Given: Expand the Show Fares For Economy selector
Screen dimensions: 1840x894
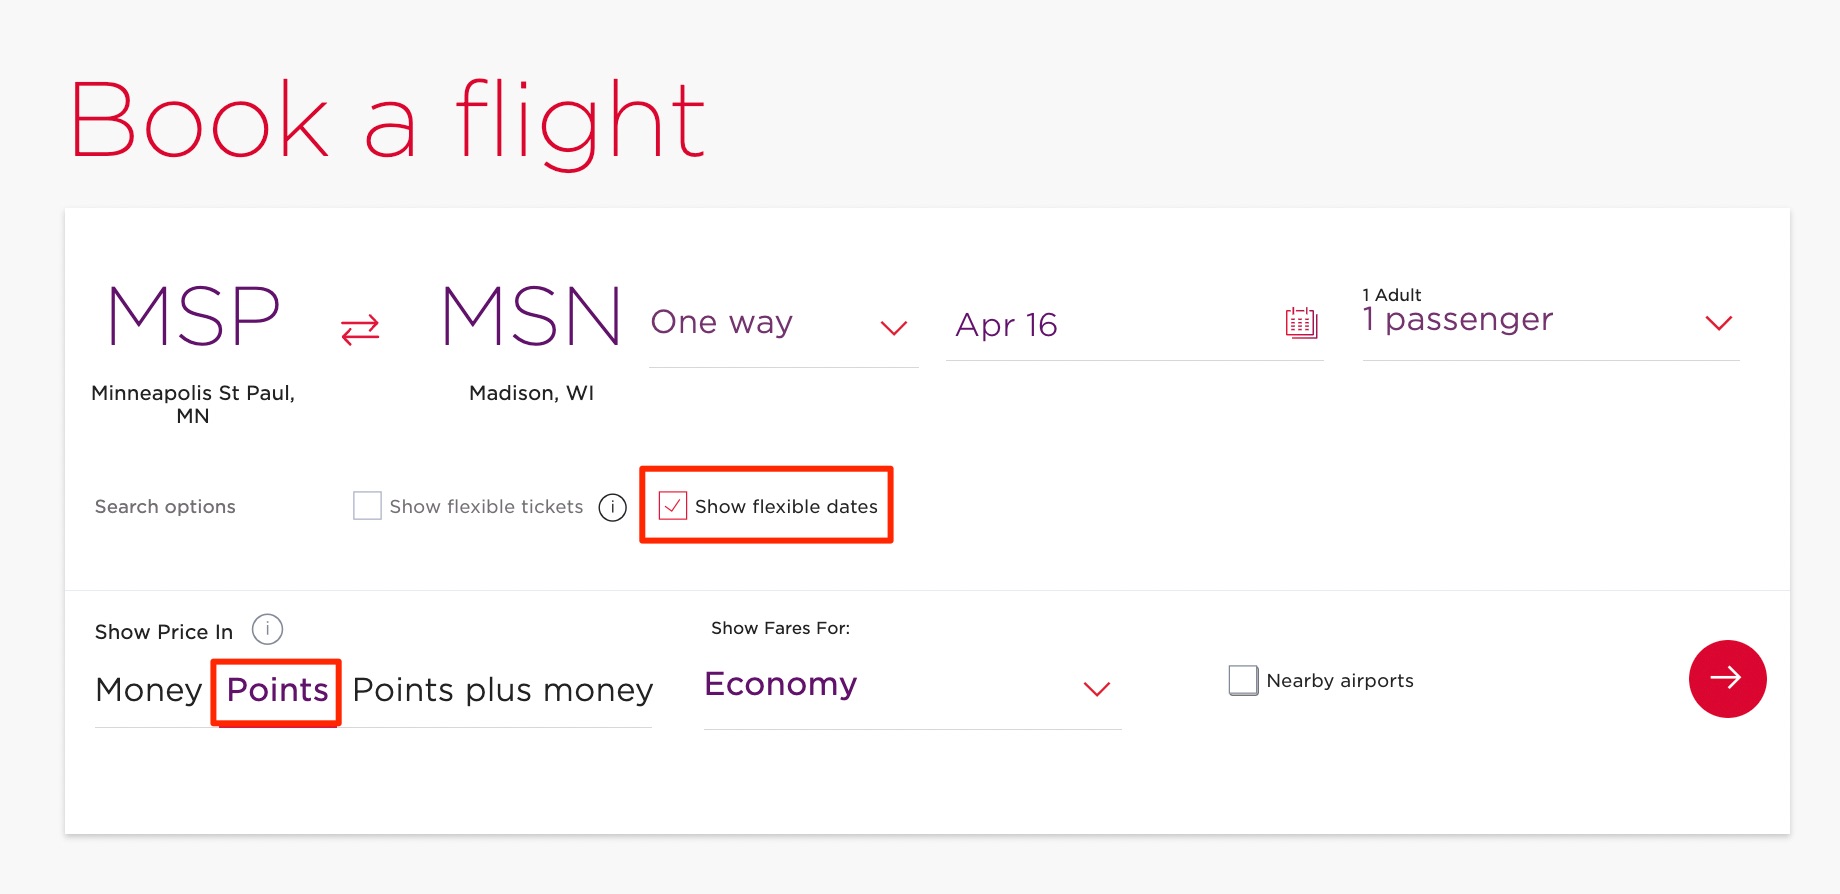Looking at the screenshot, I should tap(780, 684).
